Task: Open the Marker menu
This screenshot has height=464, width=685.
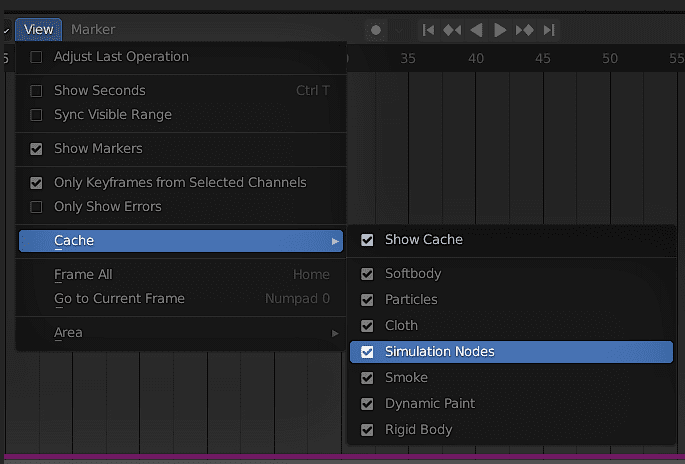Action: tap(93, 30)
